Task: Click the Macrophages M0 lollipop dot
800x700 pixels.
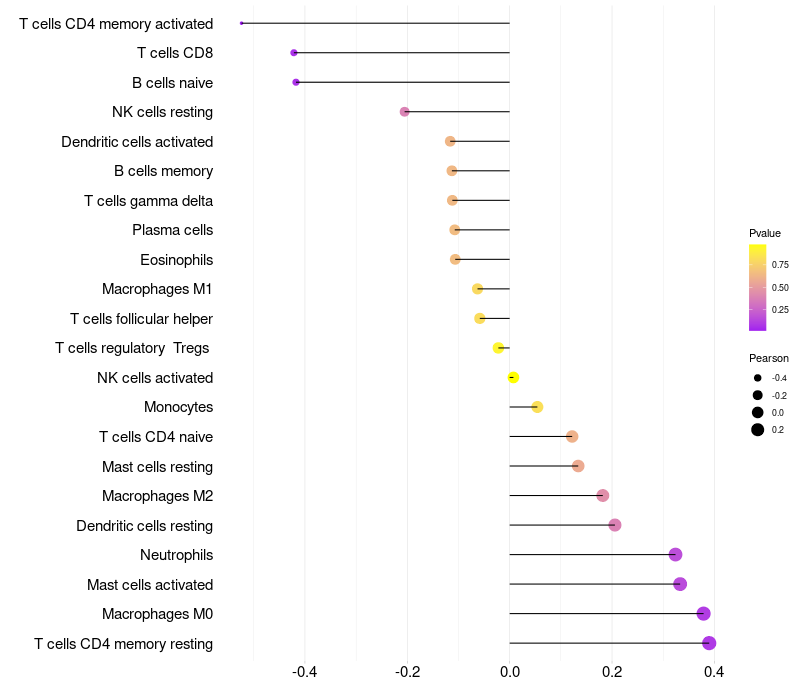Action: 704,614
